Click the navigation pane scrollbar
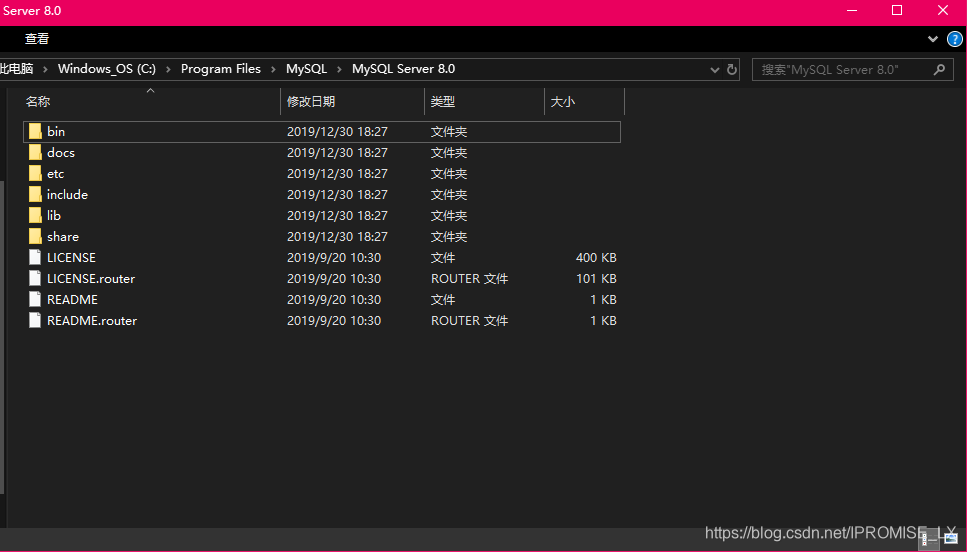This screenshot has height=552, width=967. pos(2,336)
